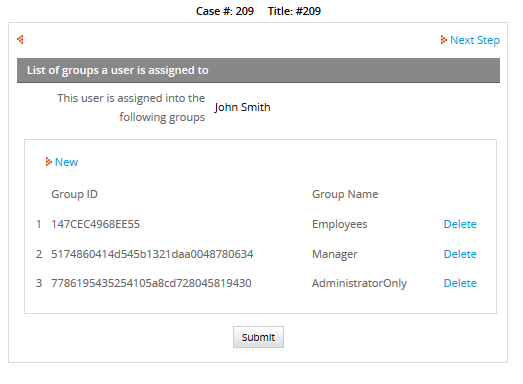Click the 'List of groups a user is assigned to' header
The image size is (523, 384).
click(258, 70)
